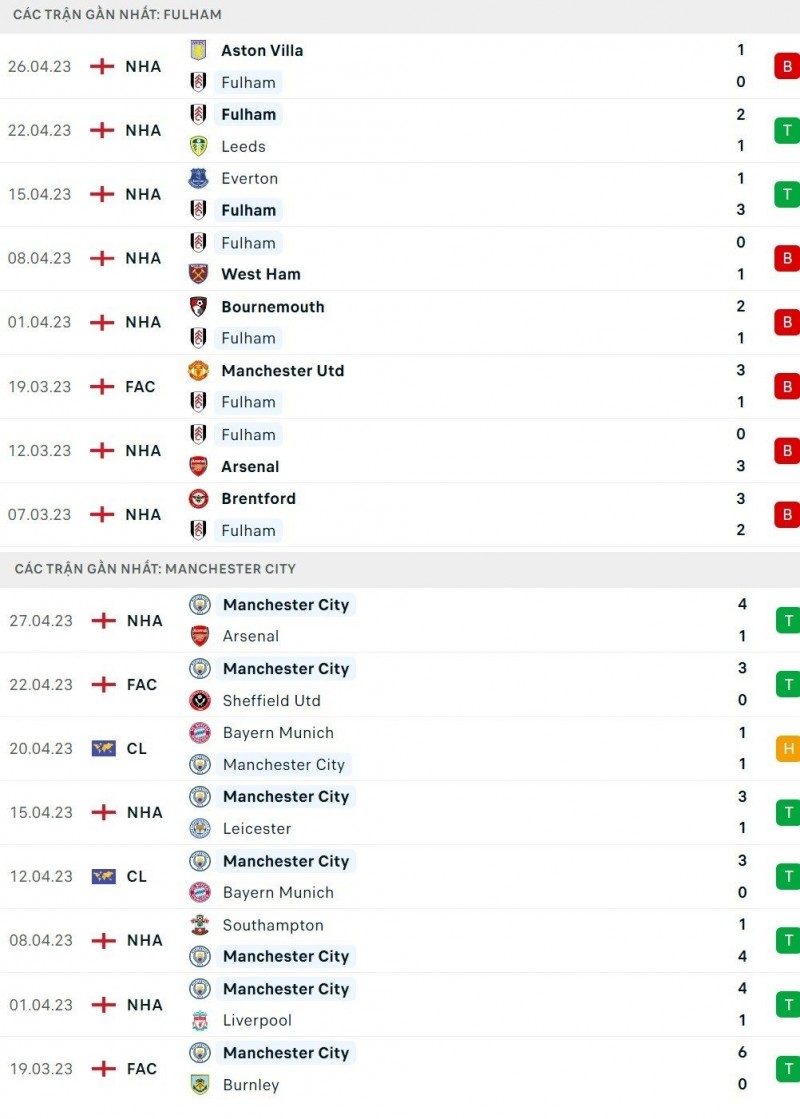The image size is (800, 1119).
Task: Click the CL flag icon for 20.04.23 match
Action: click(103, 748)
